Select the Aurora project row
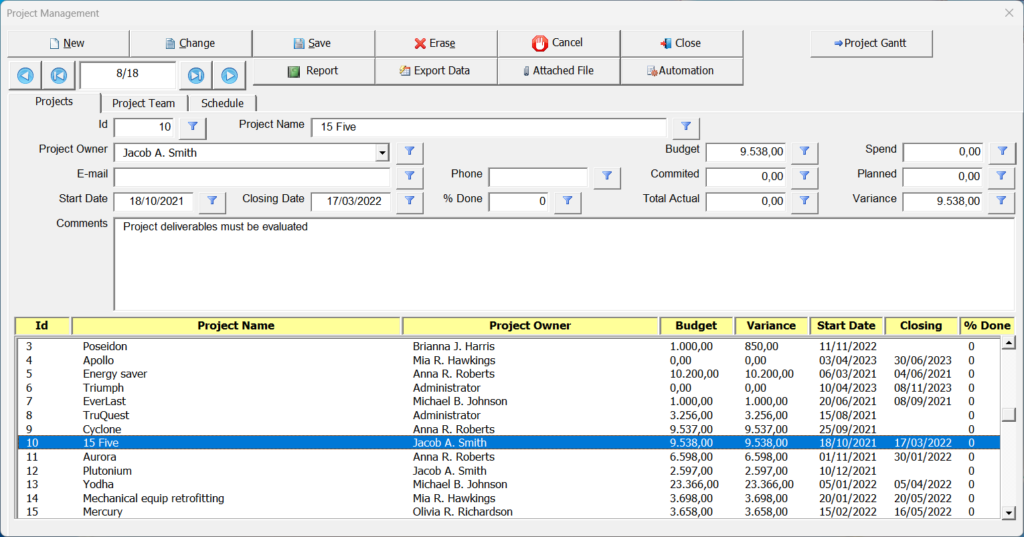1024x537 pixels. coord(509,457)
